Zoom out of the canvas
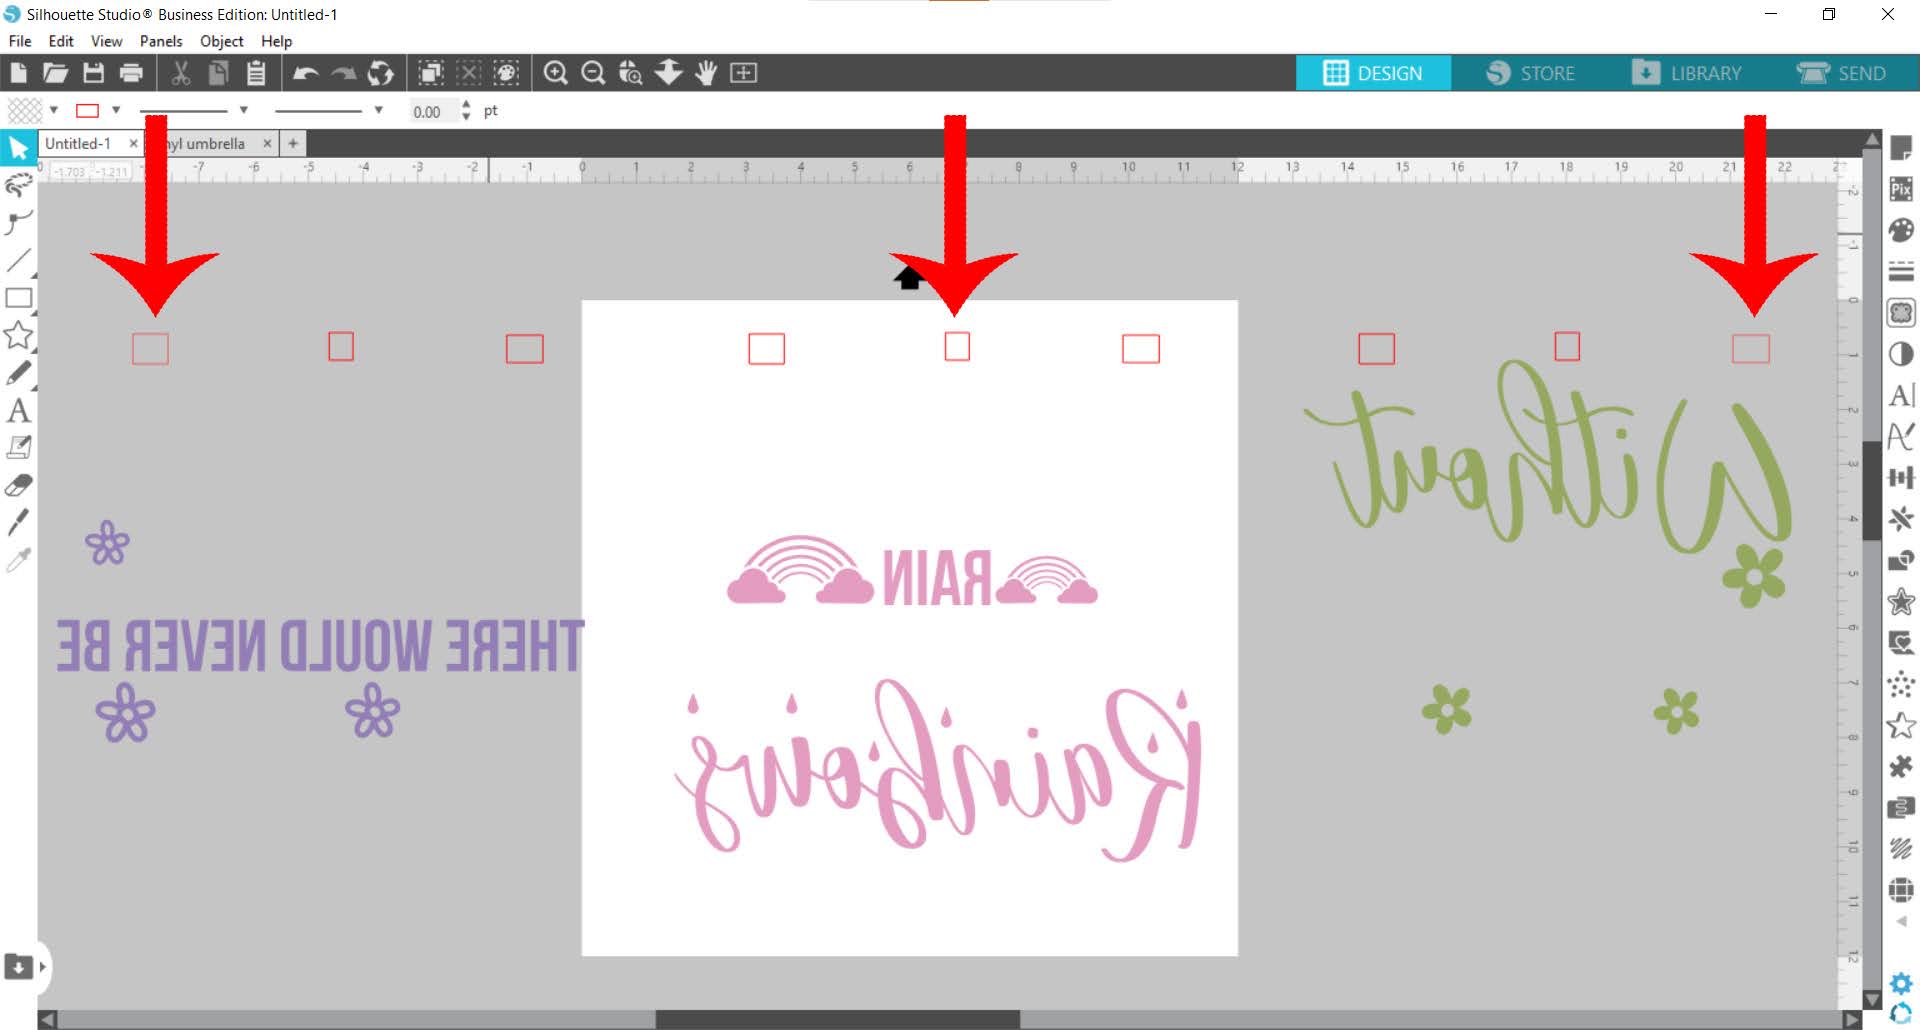This screenshot has height=1030, width=1920. pos(593,73)
